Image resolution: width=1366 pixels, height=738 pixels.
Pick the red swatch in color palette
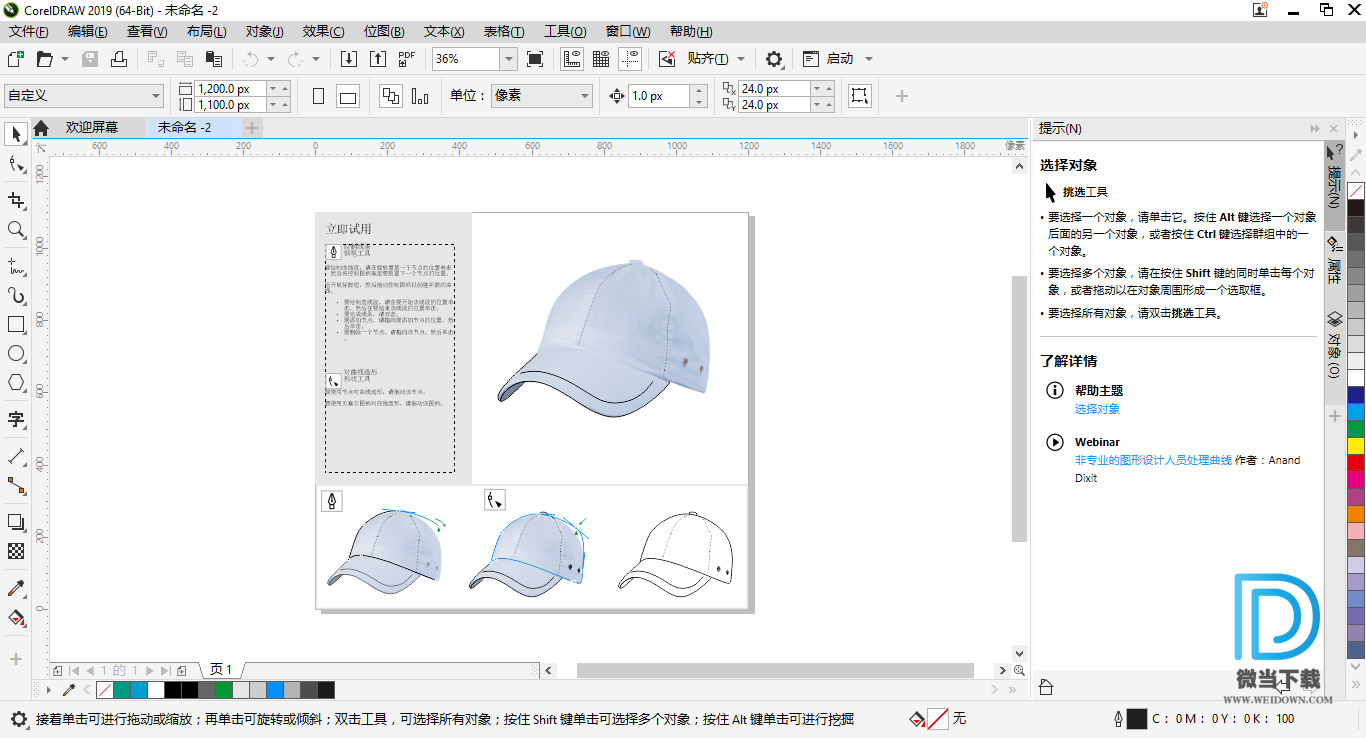(1356, 463)
